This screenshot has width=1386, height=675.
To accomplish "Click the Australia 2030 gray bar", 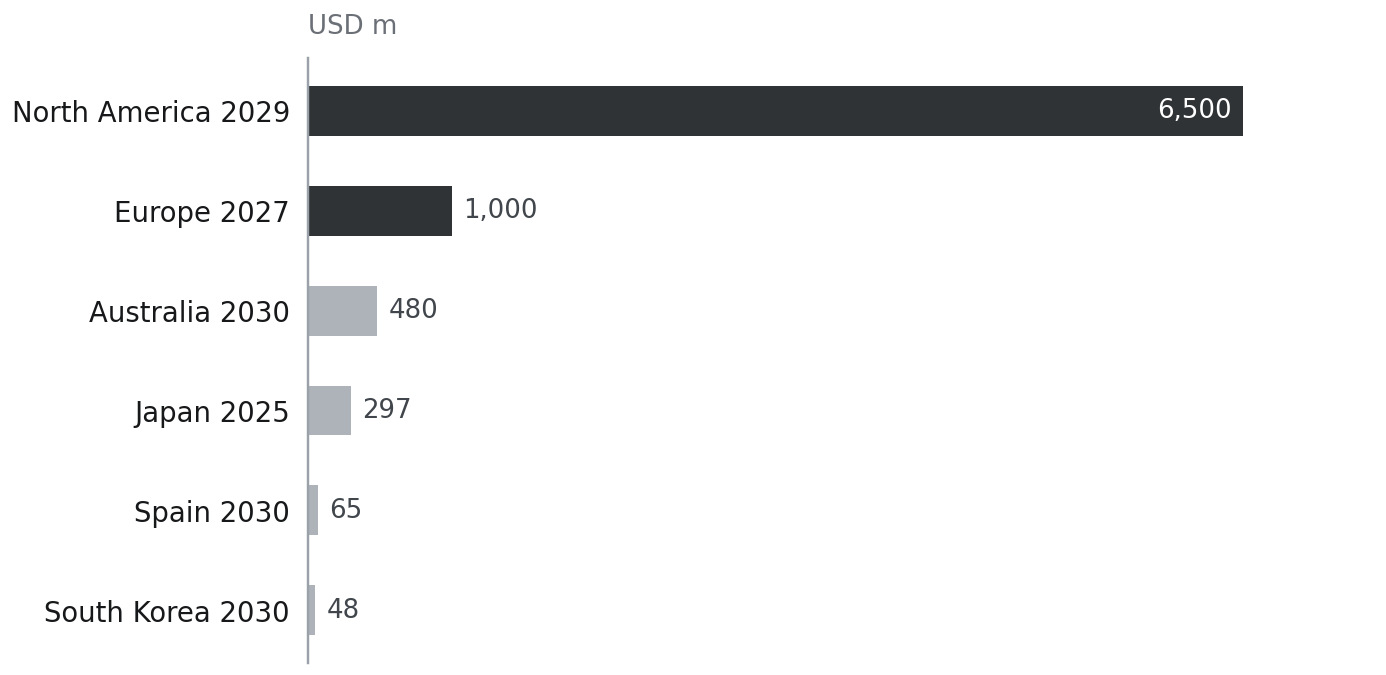I will tap(342, 311).
